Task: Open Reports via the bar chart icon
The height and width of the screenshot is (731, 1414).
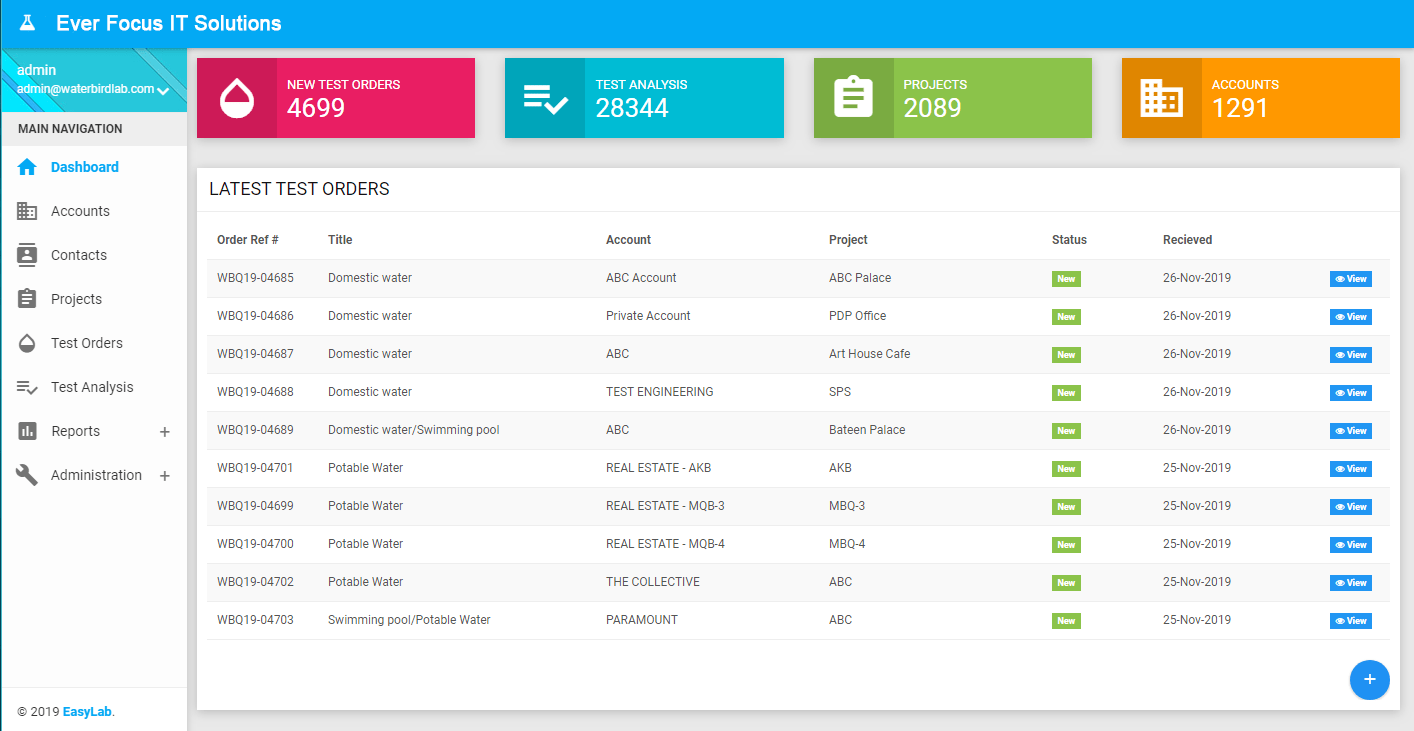Action: coord(26,430)
